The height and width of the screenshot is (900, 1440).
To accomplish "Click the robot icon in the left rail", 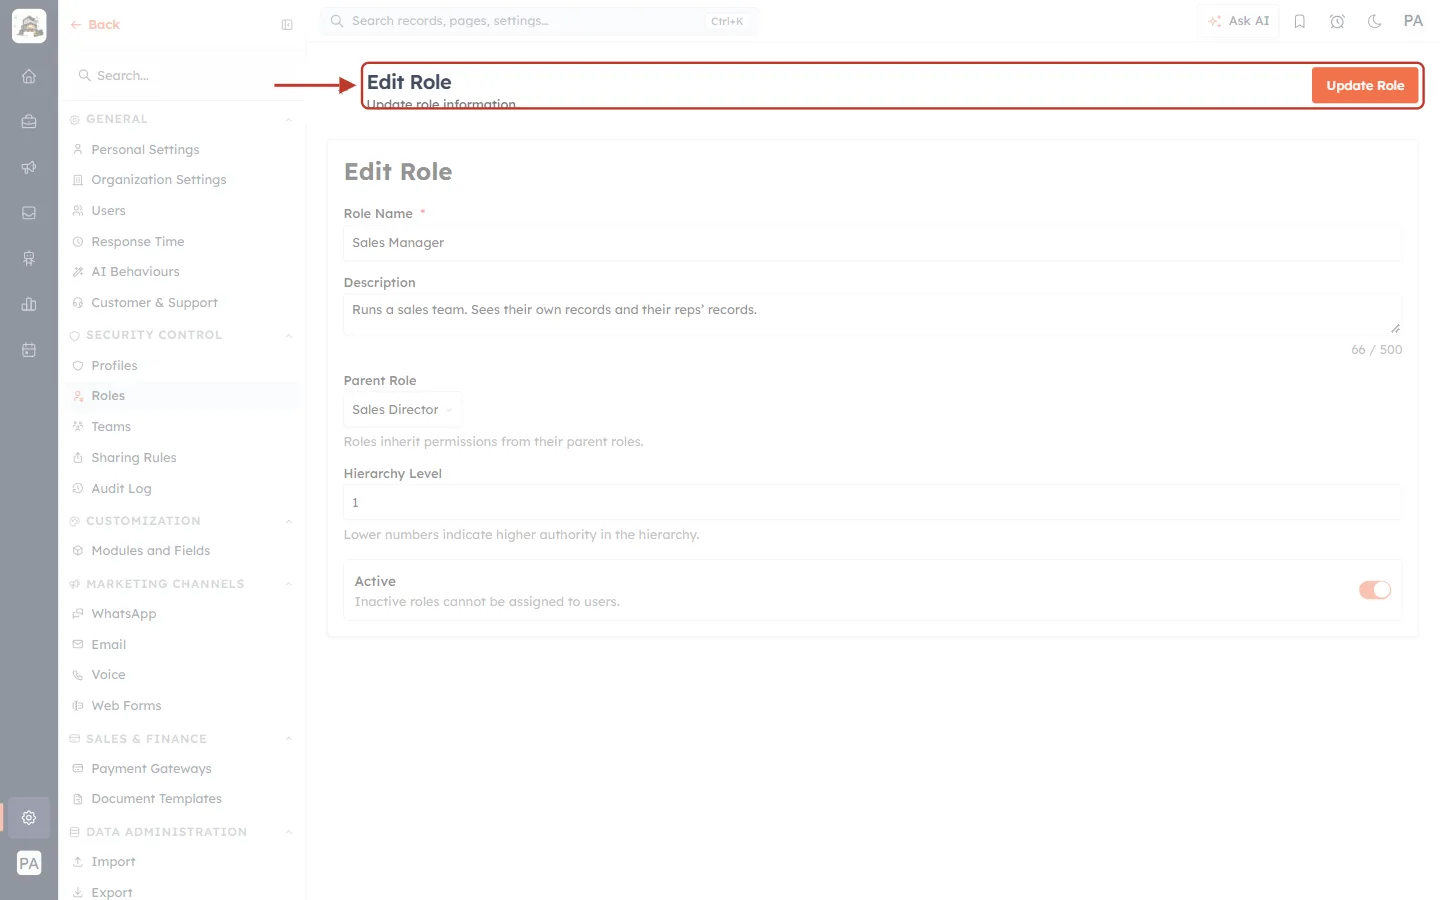I will coord(29,259).
